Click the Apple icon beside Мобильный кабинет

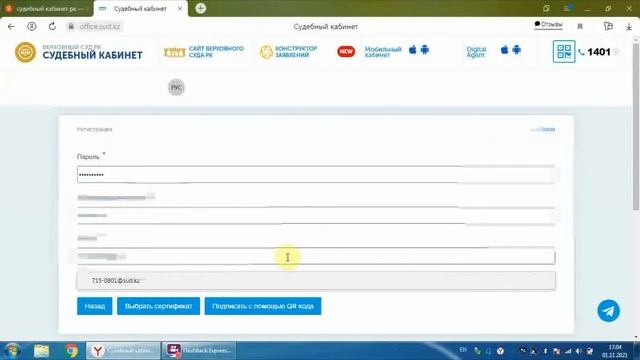pos(413,50)
